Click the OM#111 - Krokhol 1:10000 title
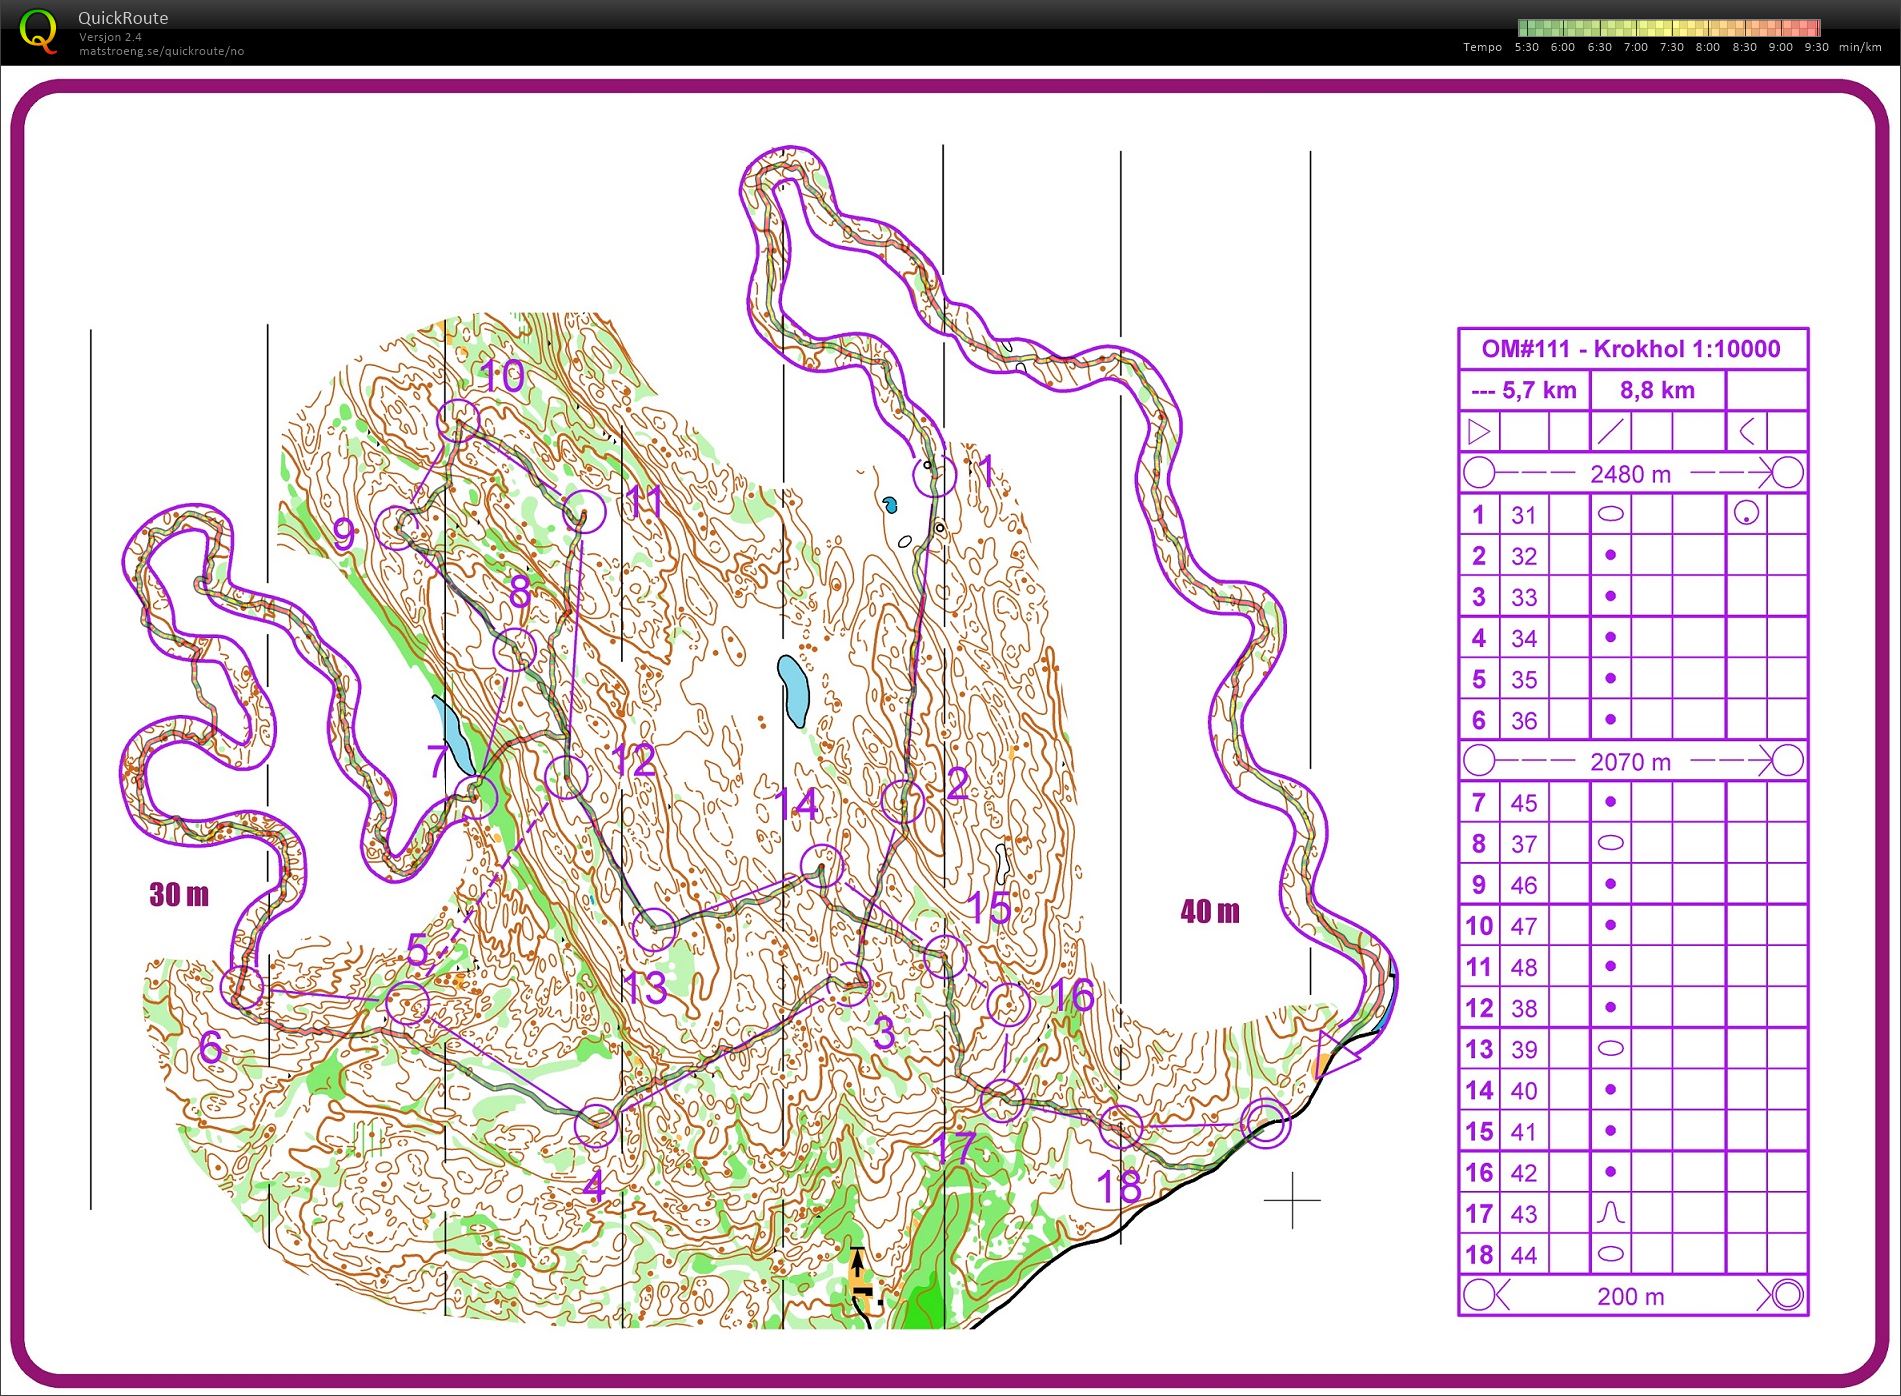Screen dimensions: 1901x1396 tap(1631, 349)
